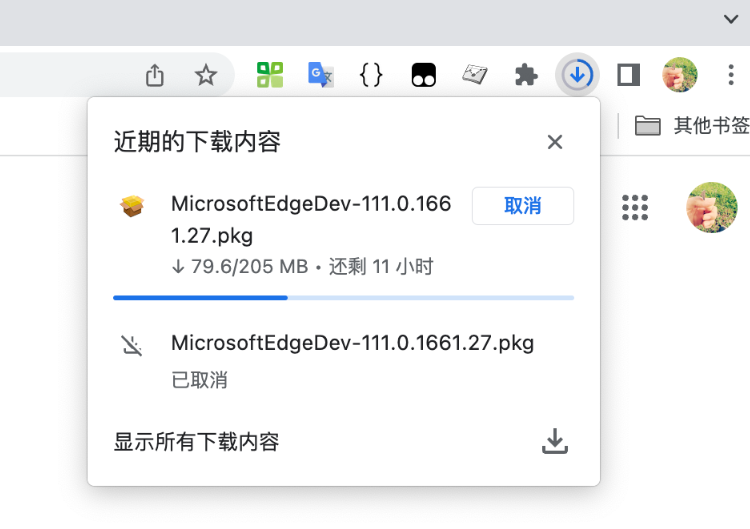Close the 近期的下载内容 popup
The width and height of the screenshot is (750, 529).
click(x=555, y=142)
